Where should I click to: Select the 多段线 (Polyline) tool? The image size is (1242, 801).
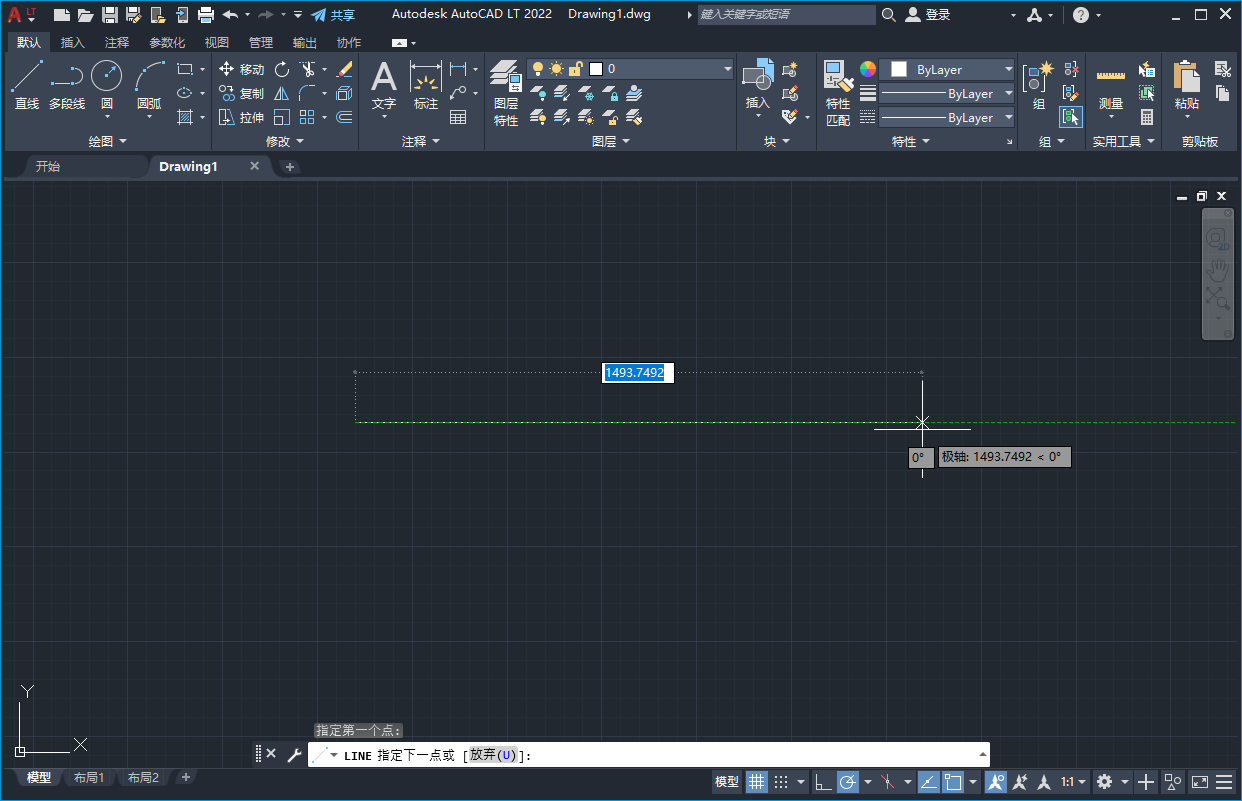(x=66, y=82)
